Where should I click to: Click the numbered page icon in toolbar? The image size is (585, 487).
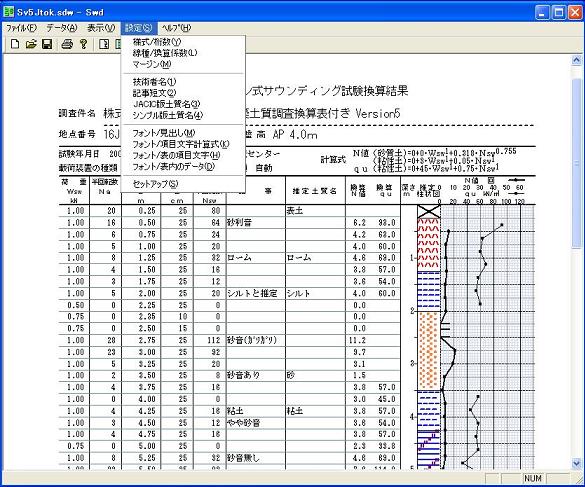104,44
